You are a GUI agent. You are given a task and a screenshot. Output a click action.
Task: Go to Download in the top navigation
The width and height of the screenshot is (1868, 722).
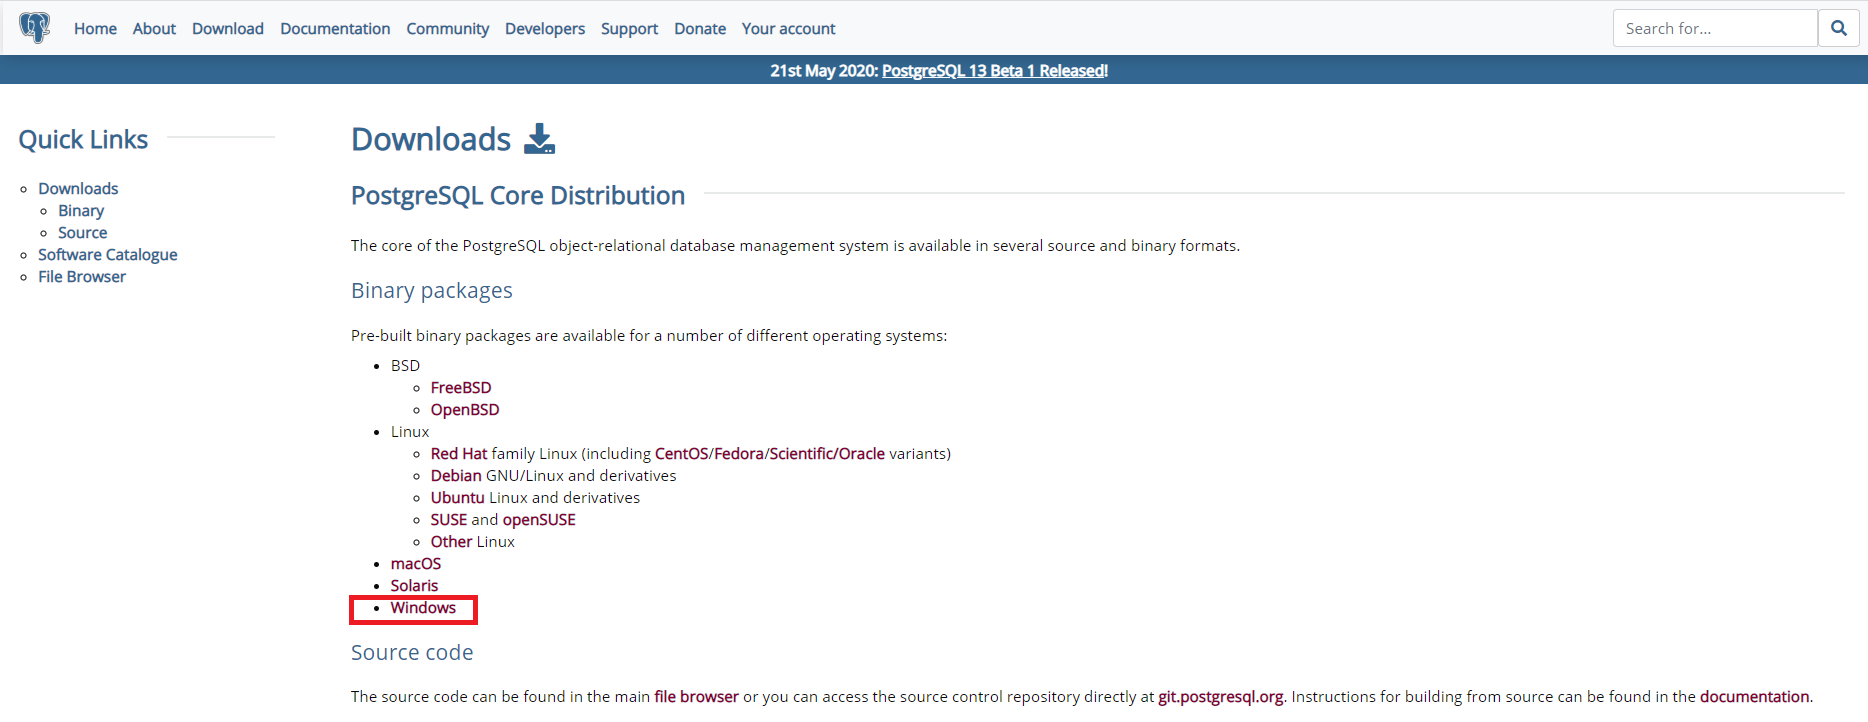[228, 29]
